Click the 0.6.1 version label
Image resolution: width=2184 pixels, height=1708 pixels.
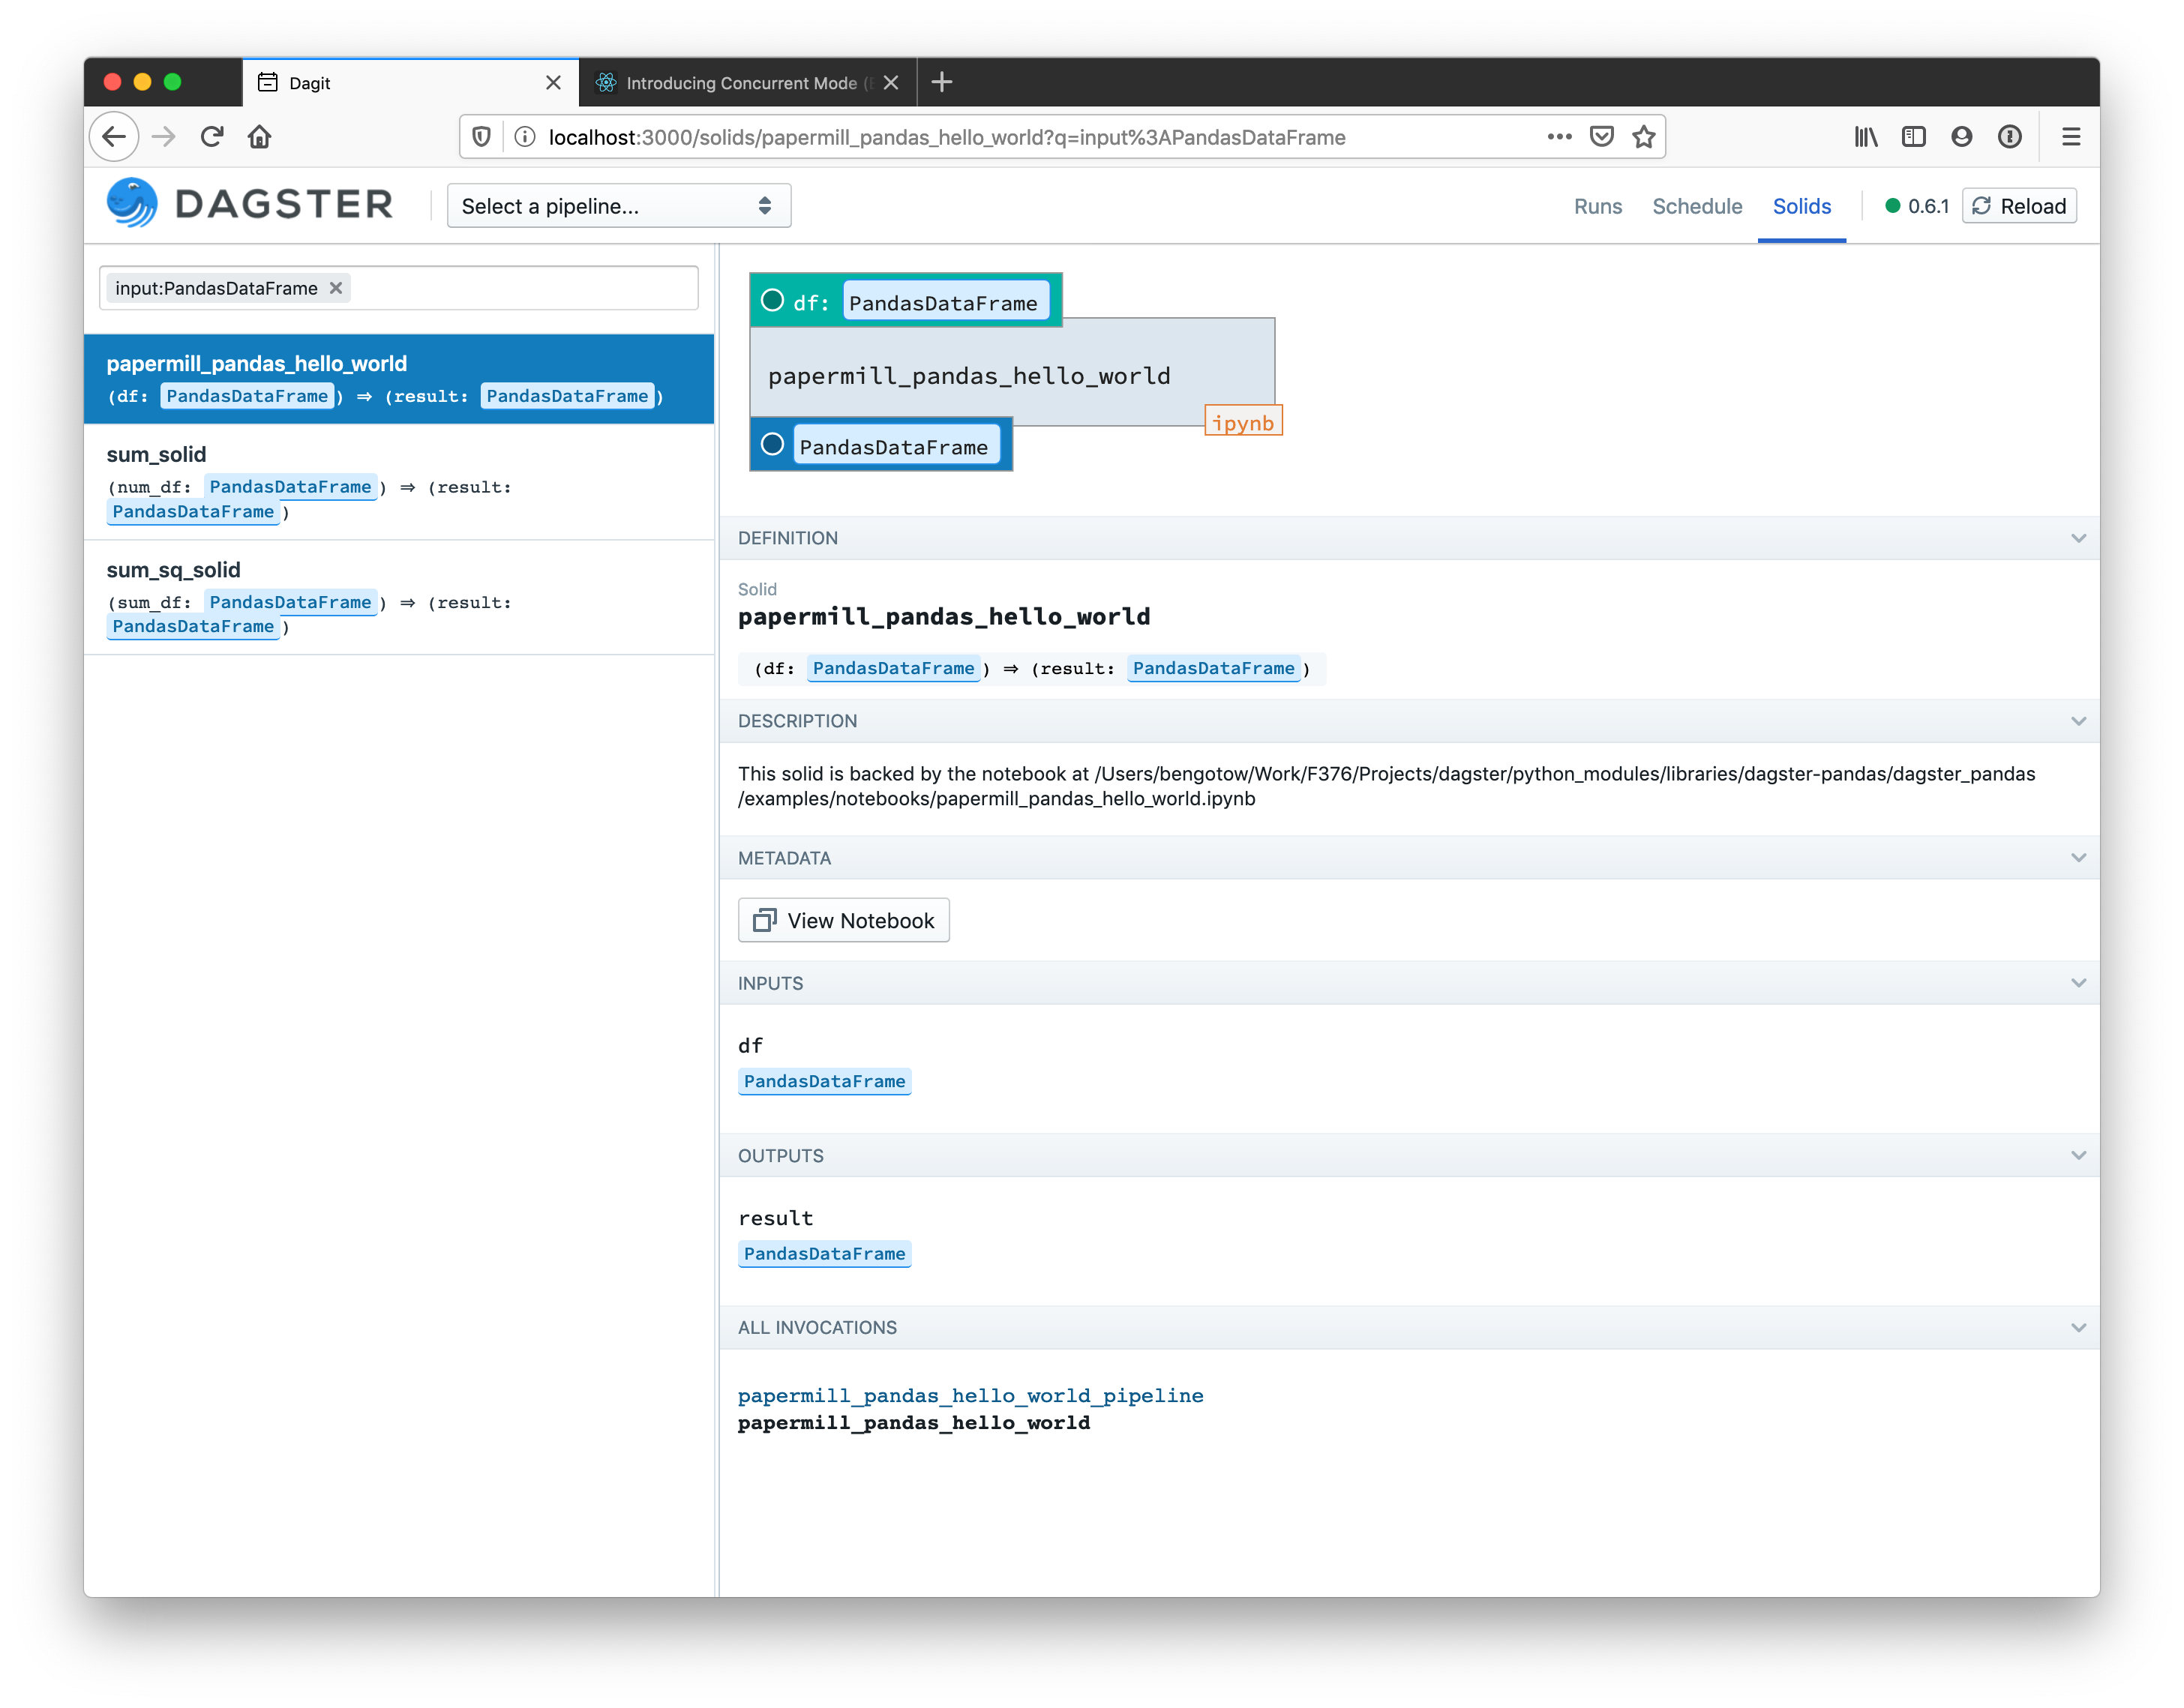1928,206
